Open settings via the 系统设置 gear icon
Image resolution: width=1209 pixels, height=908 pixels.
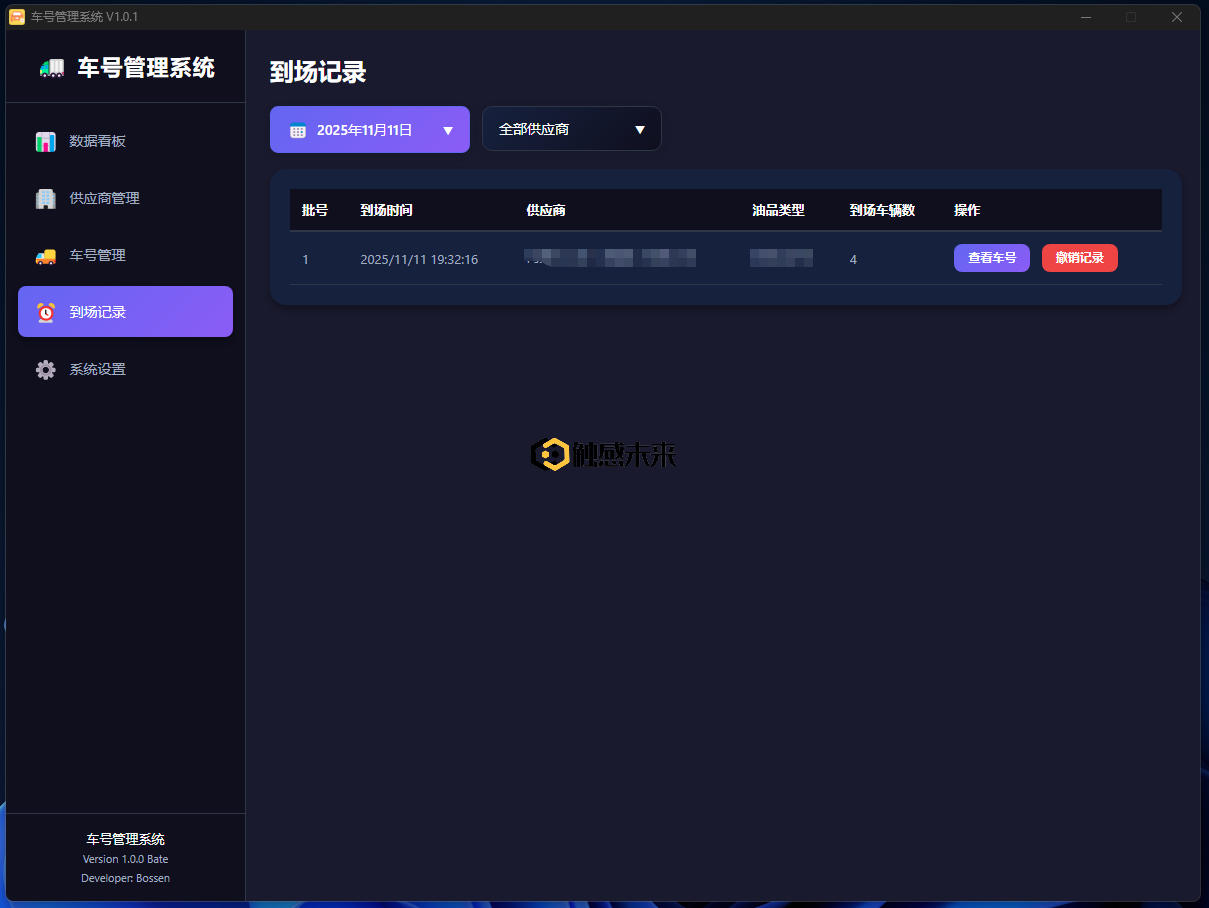coord(45,369)
